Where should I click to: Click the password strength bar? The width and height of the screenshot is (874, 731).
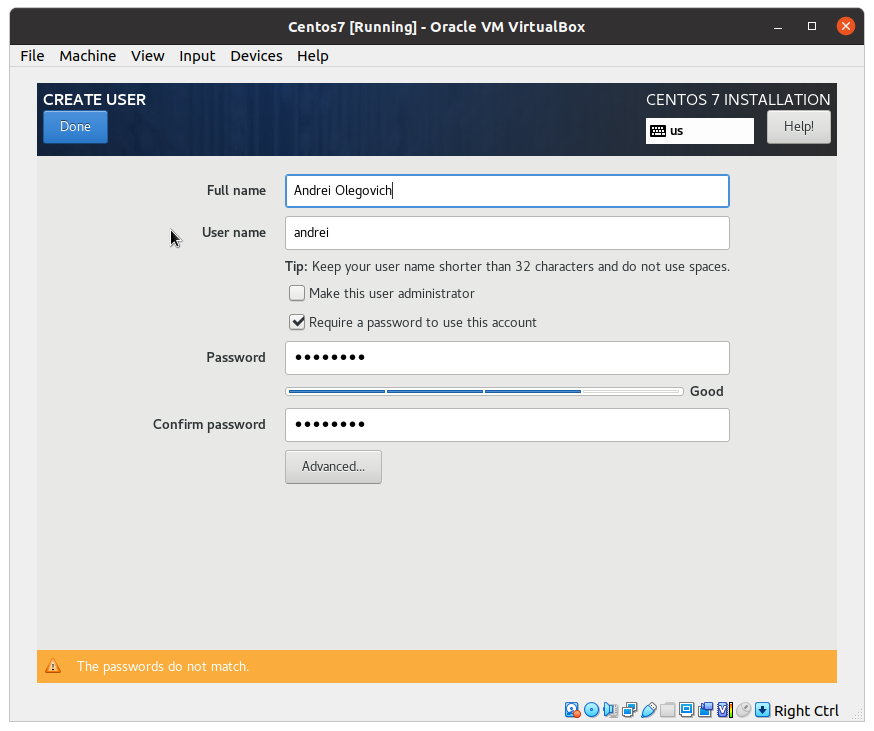pyautogui.click(x=484, y=392)
